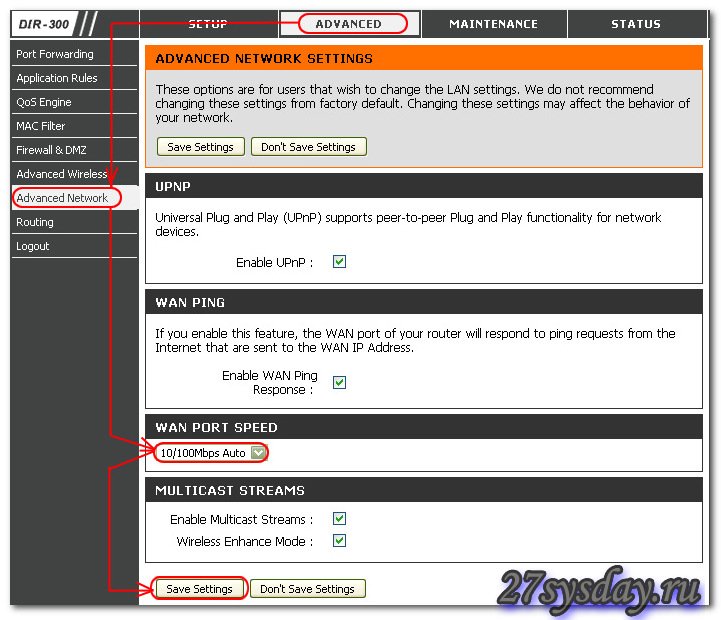The height and width of the screenshot is (620, 721).
Task: Open QoS Engine page
Action: coord(74,102)
